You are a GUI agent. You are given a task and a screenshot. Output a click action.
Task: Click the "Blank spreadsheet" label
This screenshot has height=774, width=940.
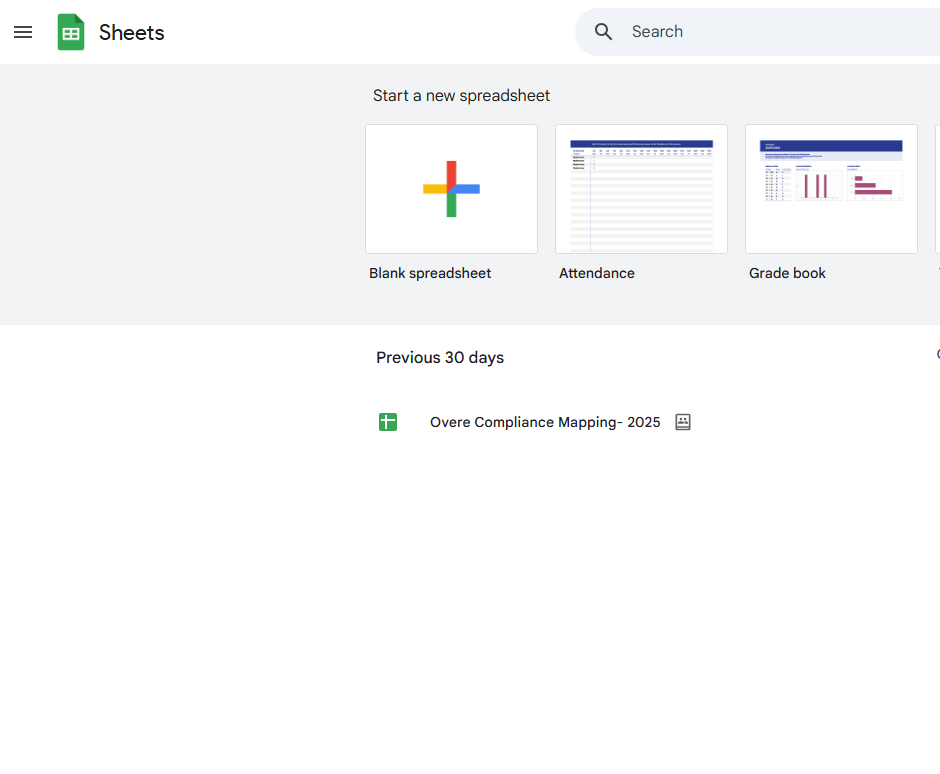(430, 273)
